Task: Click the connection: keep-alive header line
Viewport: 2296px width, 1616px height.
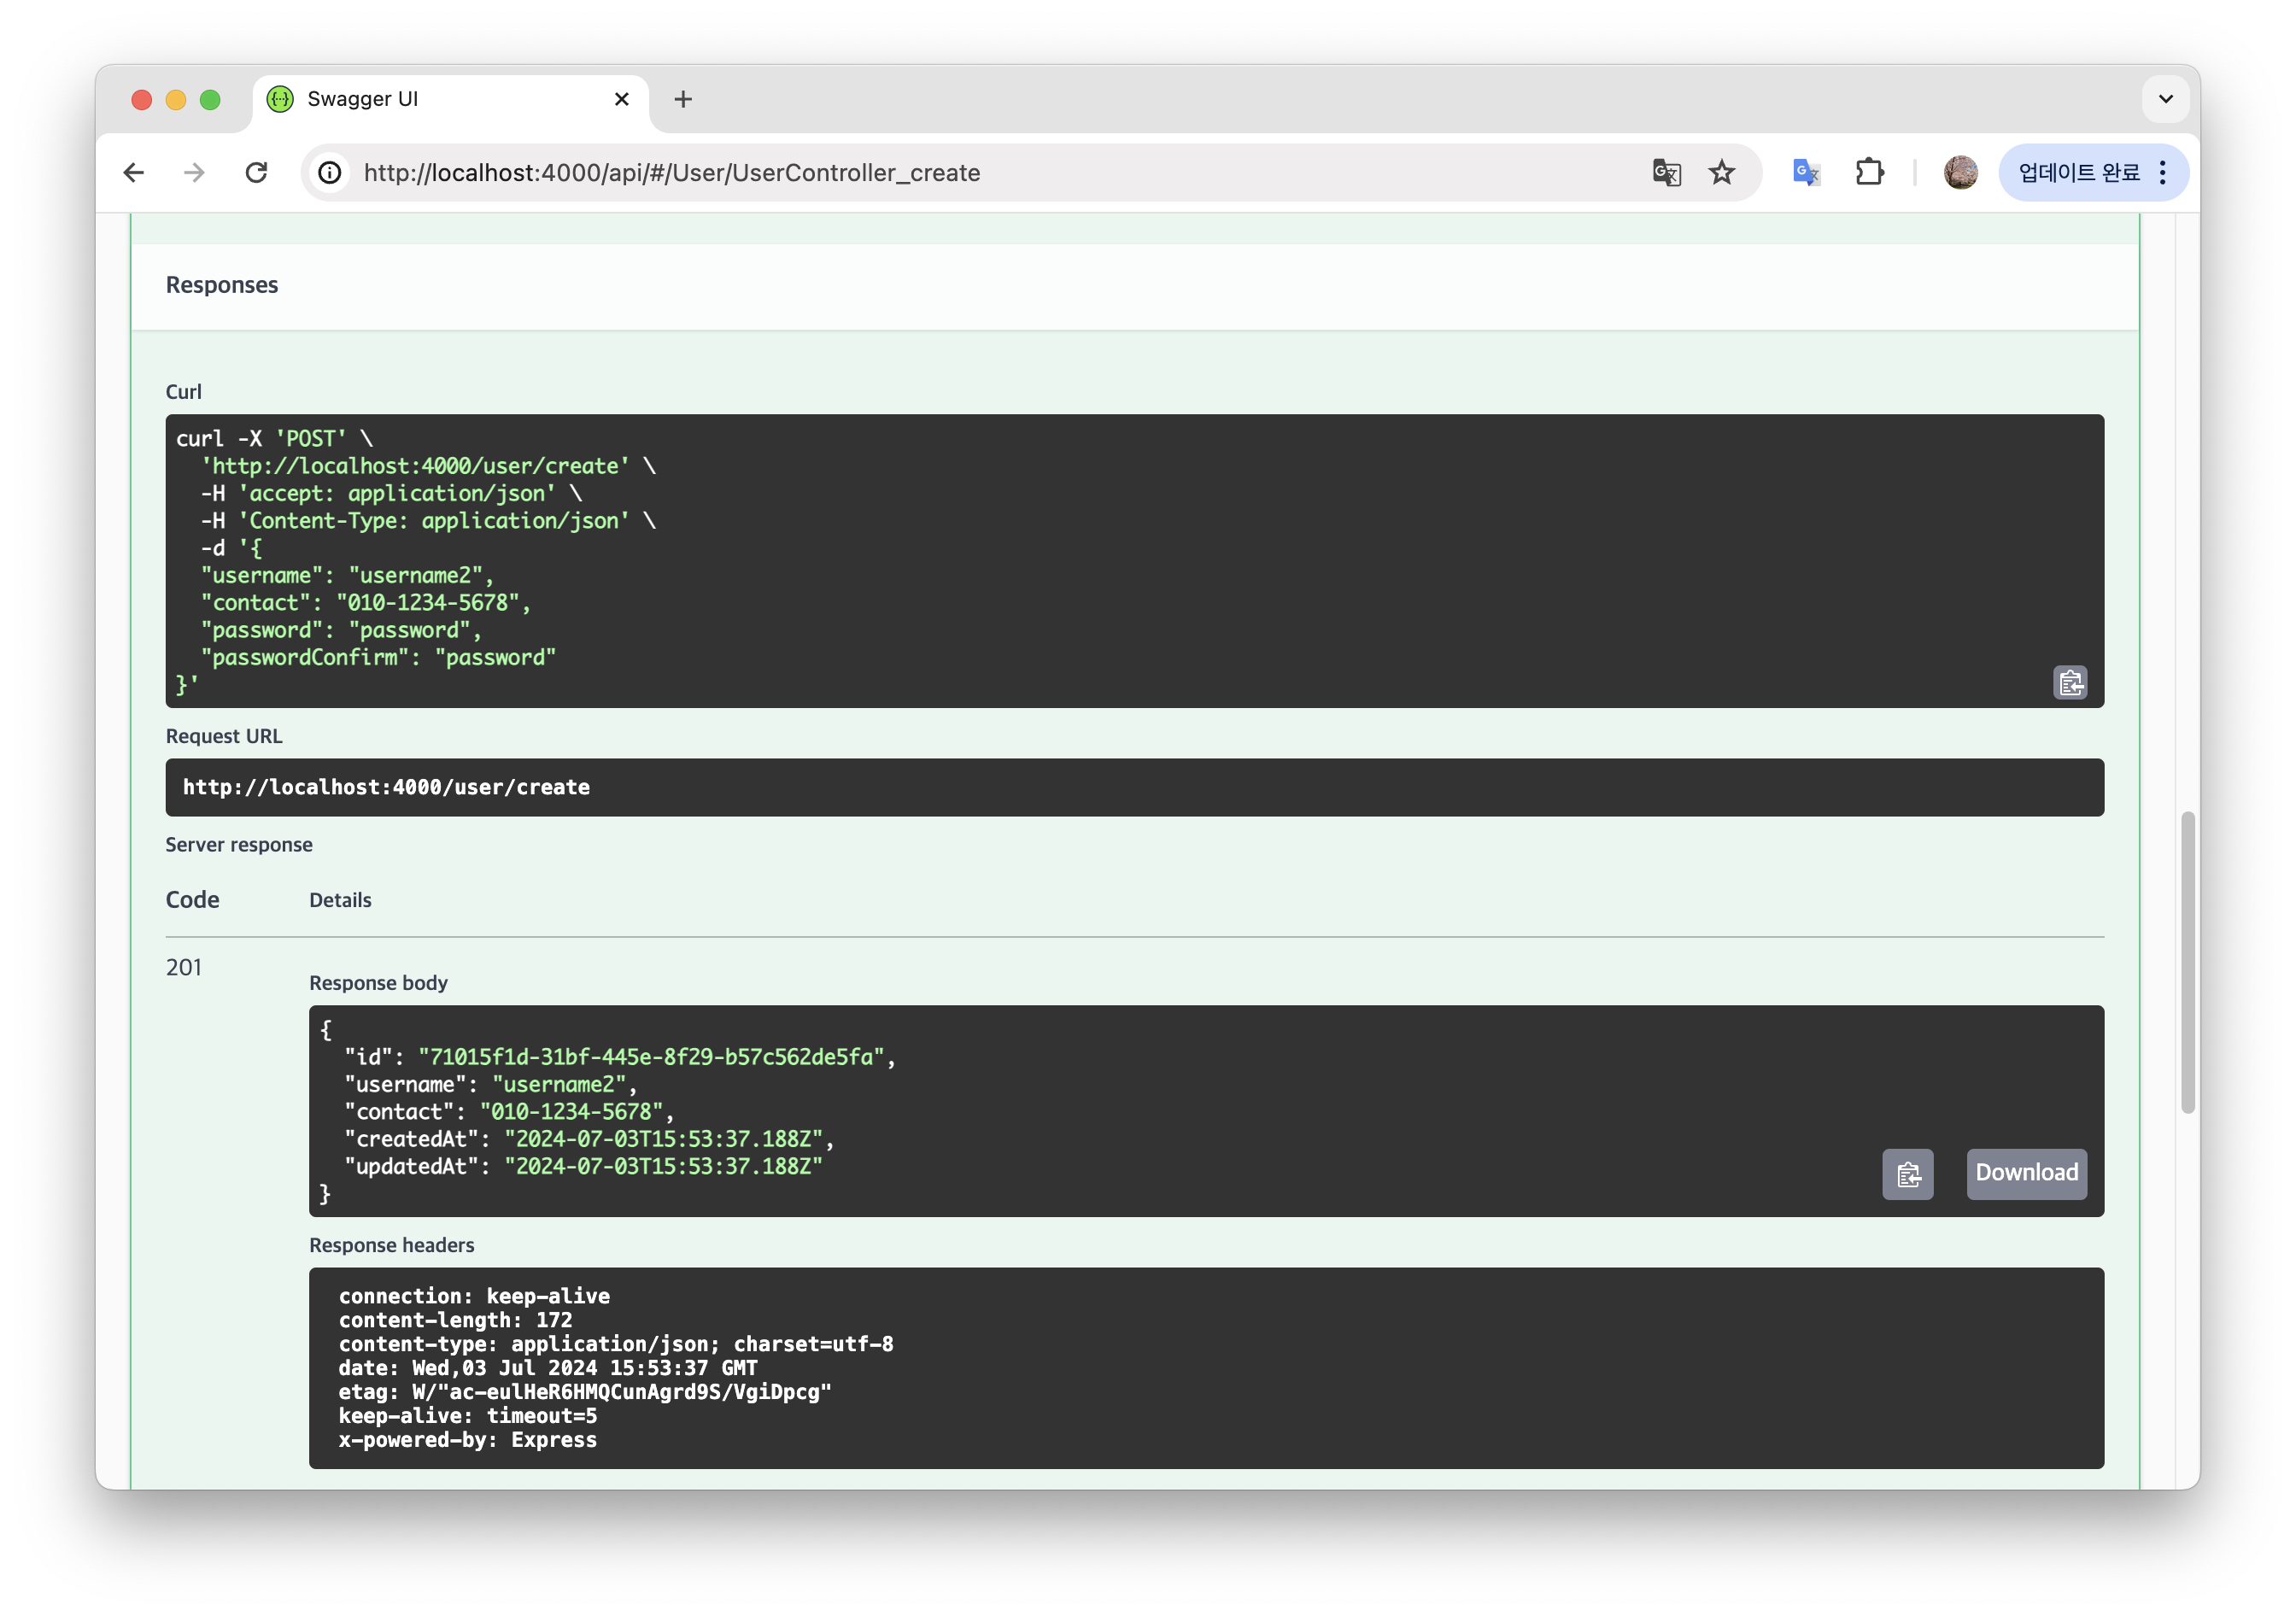Action: click(474, 1296)
